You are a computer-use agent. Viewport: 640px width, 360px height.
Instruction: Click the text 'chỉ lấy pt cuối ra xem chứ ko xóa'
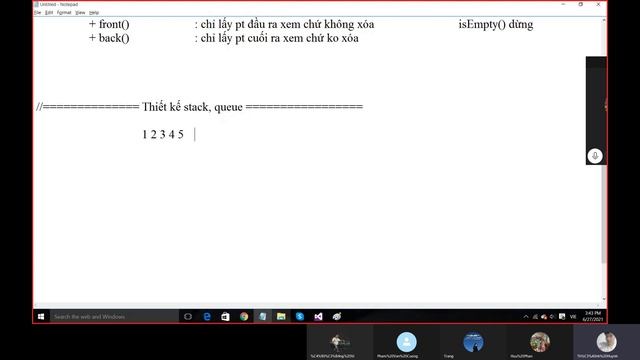click(x=280, y=38)
